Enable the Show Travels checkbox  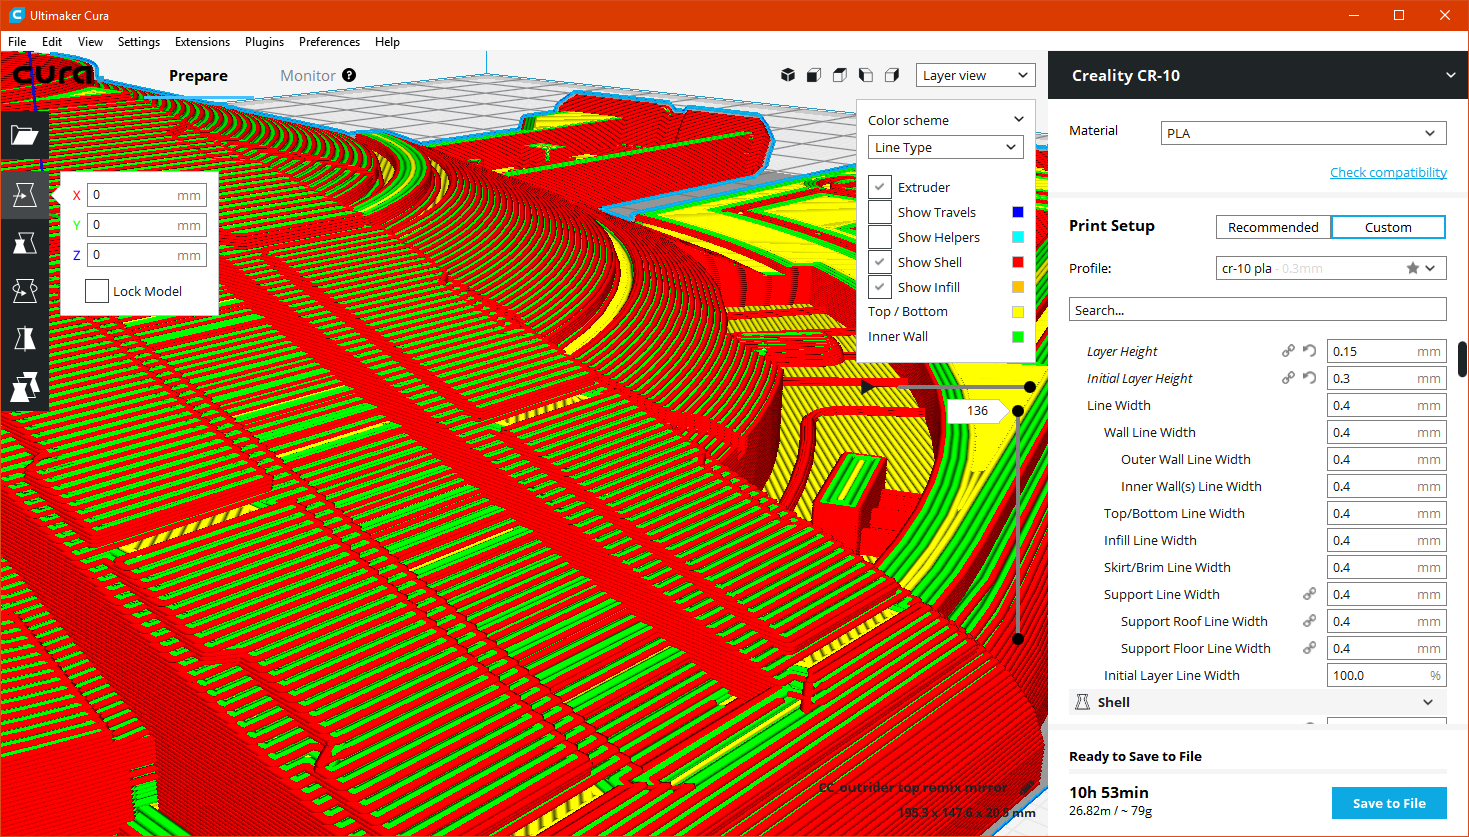880,212
